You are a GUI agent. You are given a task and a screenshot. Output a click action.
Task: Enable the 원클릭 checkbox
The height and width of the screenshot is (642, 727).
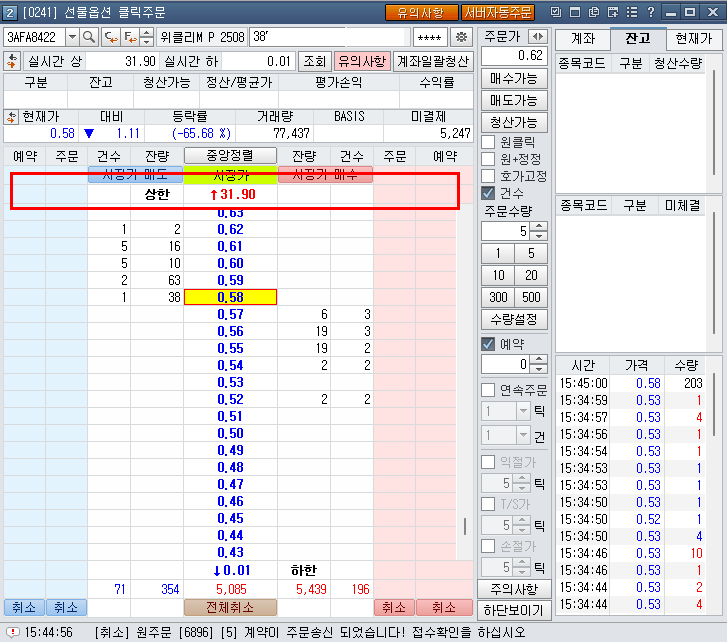(488, 142)
